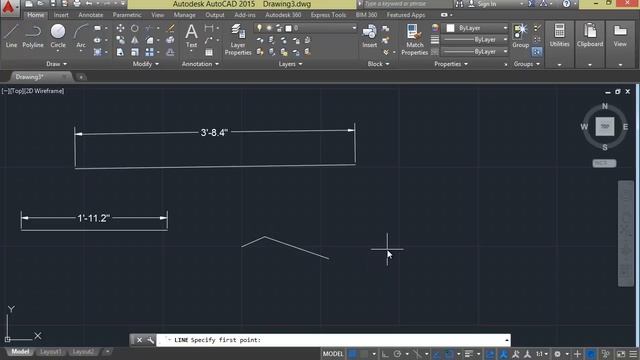Click the Array tool in Modify panel
The height and width of the screenshot is (360, 640).
149,52
